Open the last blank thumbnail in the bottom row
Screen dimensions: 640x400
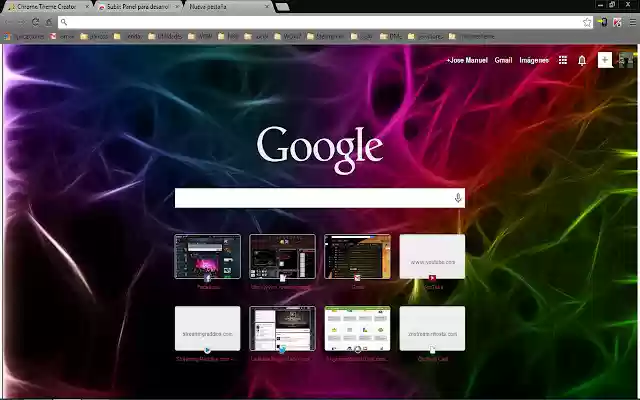(432, 329)
